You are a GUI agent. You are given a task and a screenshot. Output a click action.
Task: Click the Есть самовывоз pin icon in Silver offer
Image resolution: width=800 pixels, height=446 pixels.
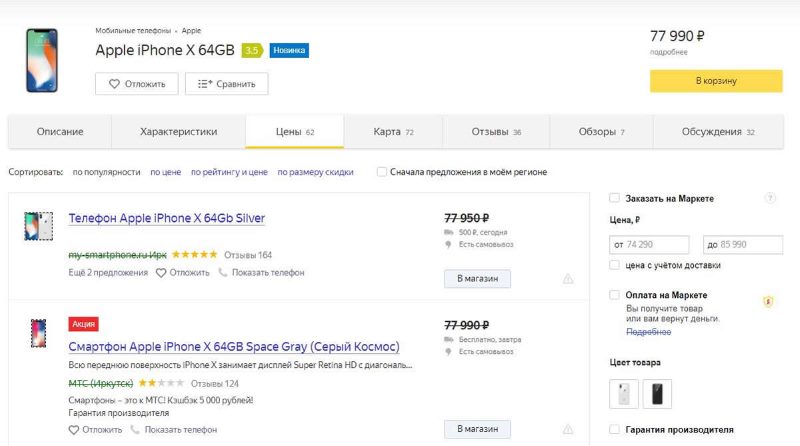(x=448, y=244)
